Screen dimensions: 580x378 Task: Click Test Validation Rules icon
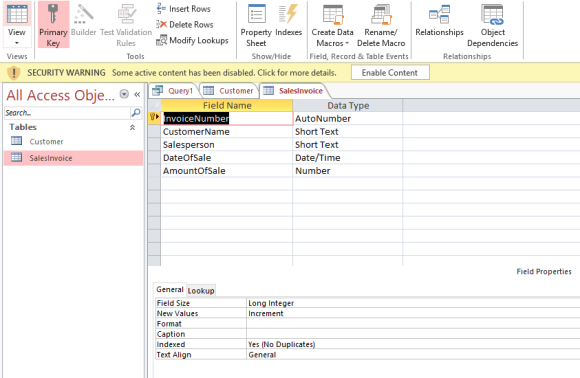click(126, 14)
